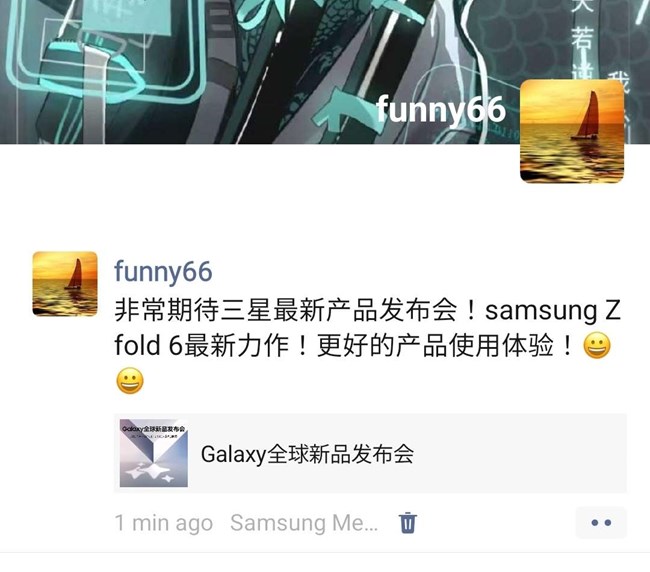Tap the Samsung Me... source label
Screen dimensions: 650x572
[x=304, y=523]
